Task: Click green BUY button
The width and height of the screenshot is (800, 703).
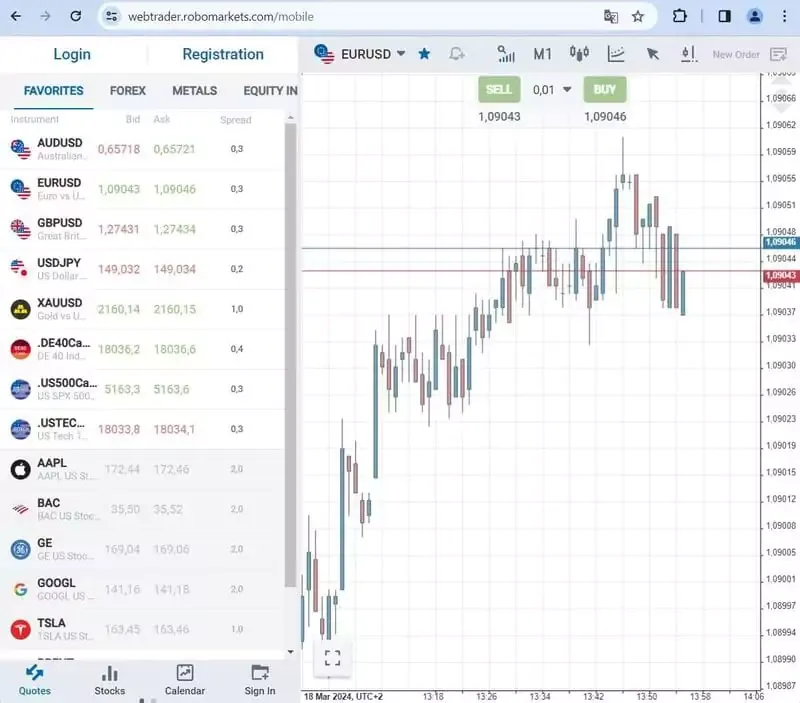Action: pos(605,90)
